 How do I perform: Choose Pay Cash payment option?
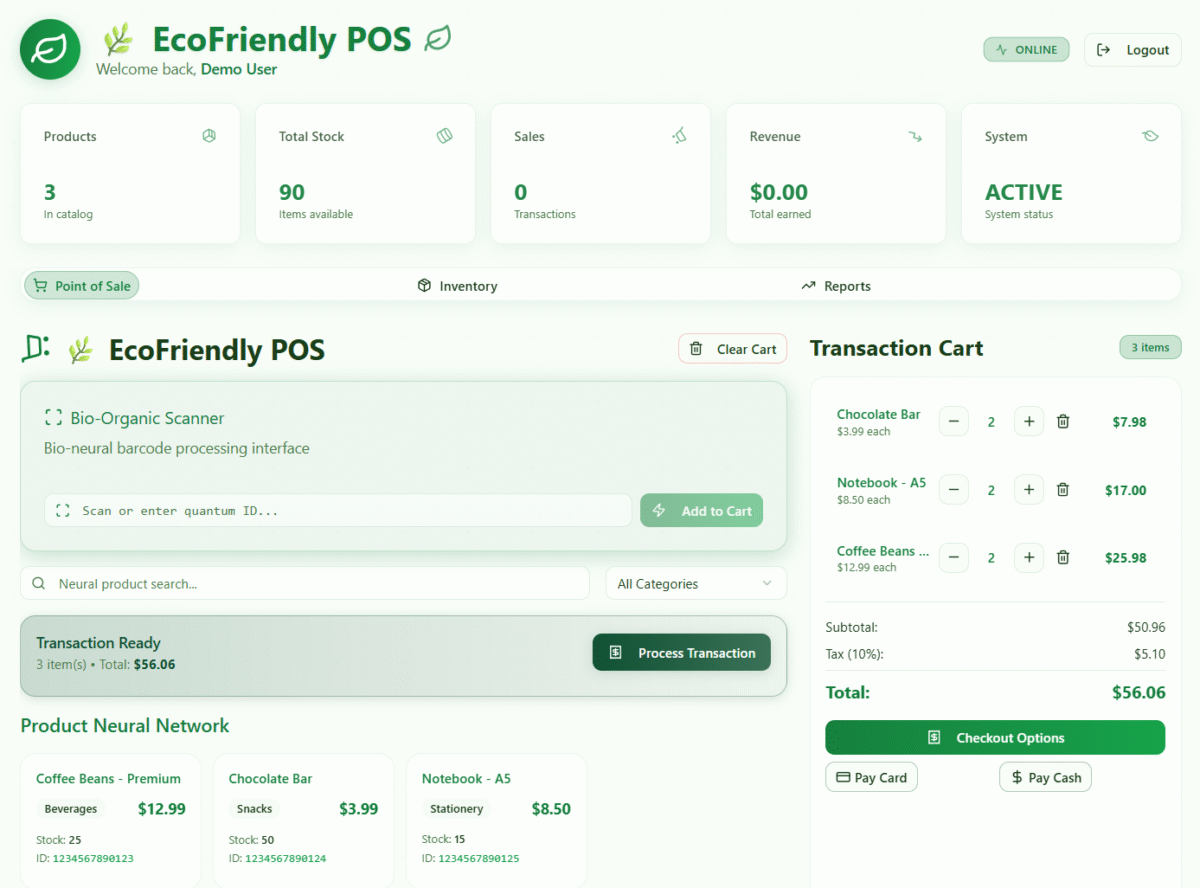[x=1045, y=777]
